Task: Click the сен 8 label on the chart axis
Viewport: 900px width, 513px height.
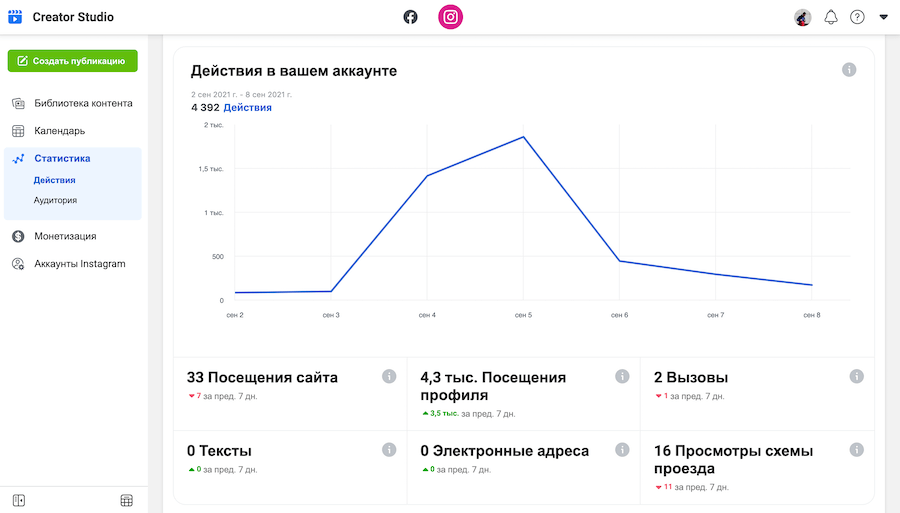Action: pyautogui.click(x=812, y=315)
